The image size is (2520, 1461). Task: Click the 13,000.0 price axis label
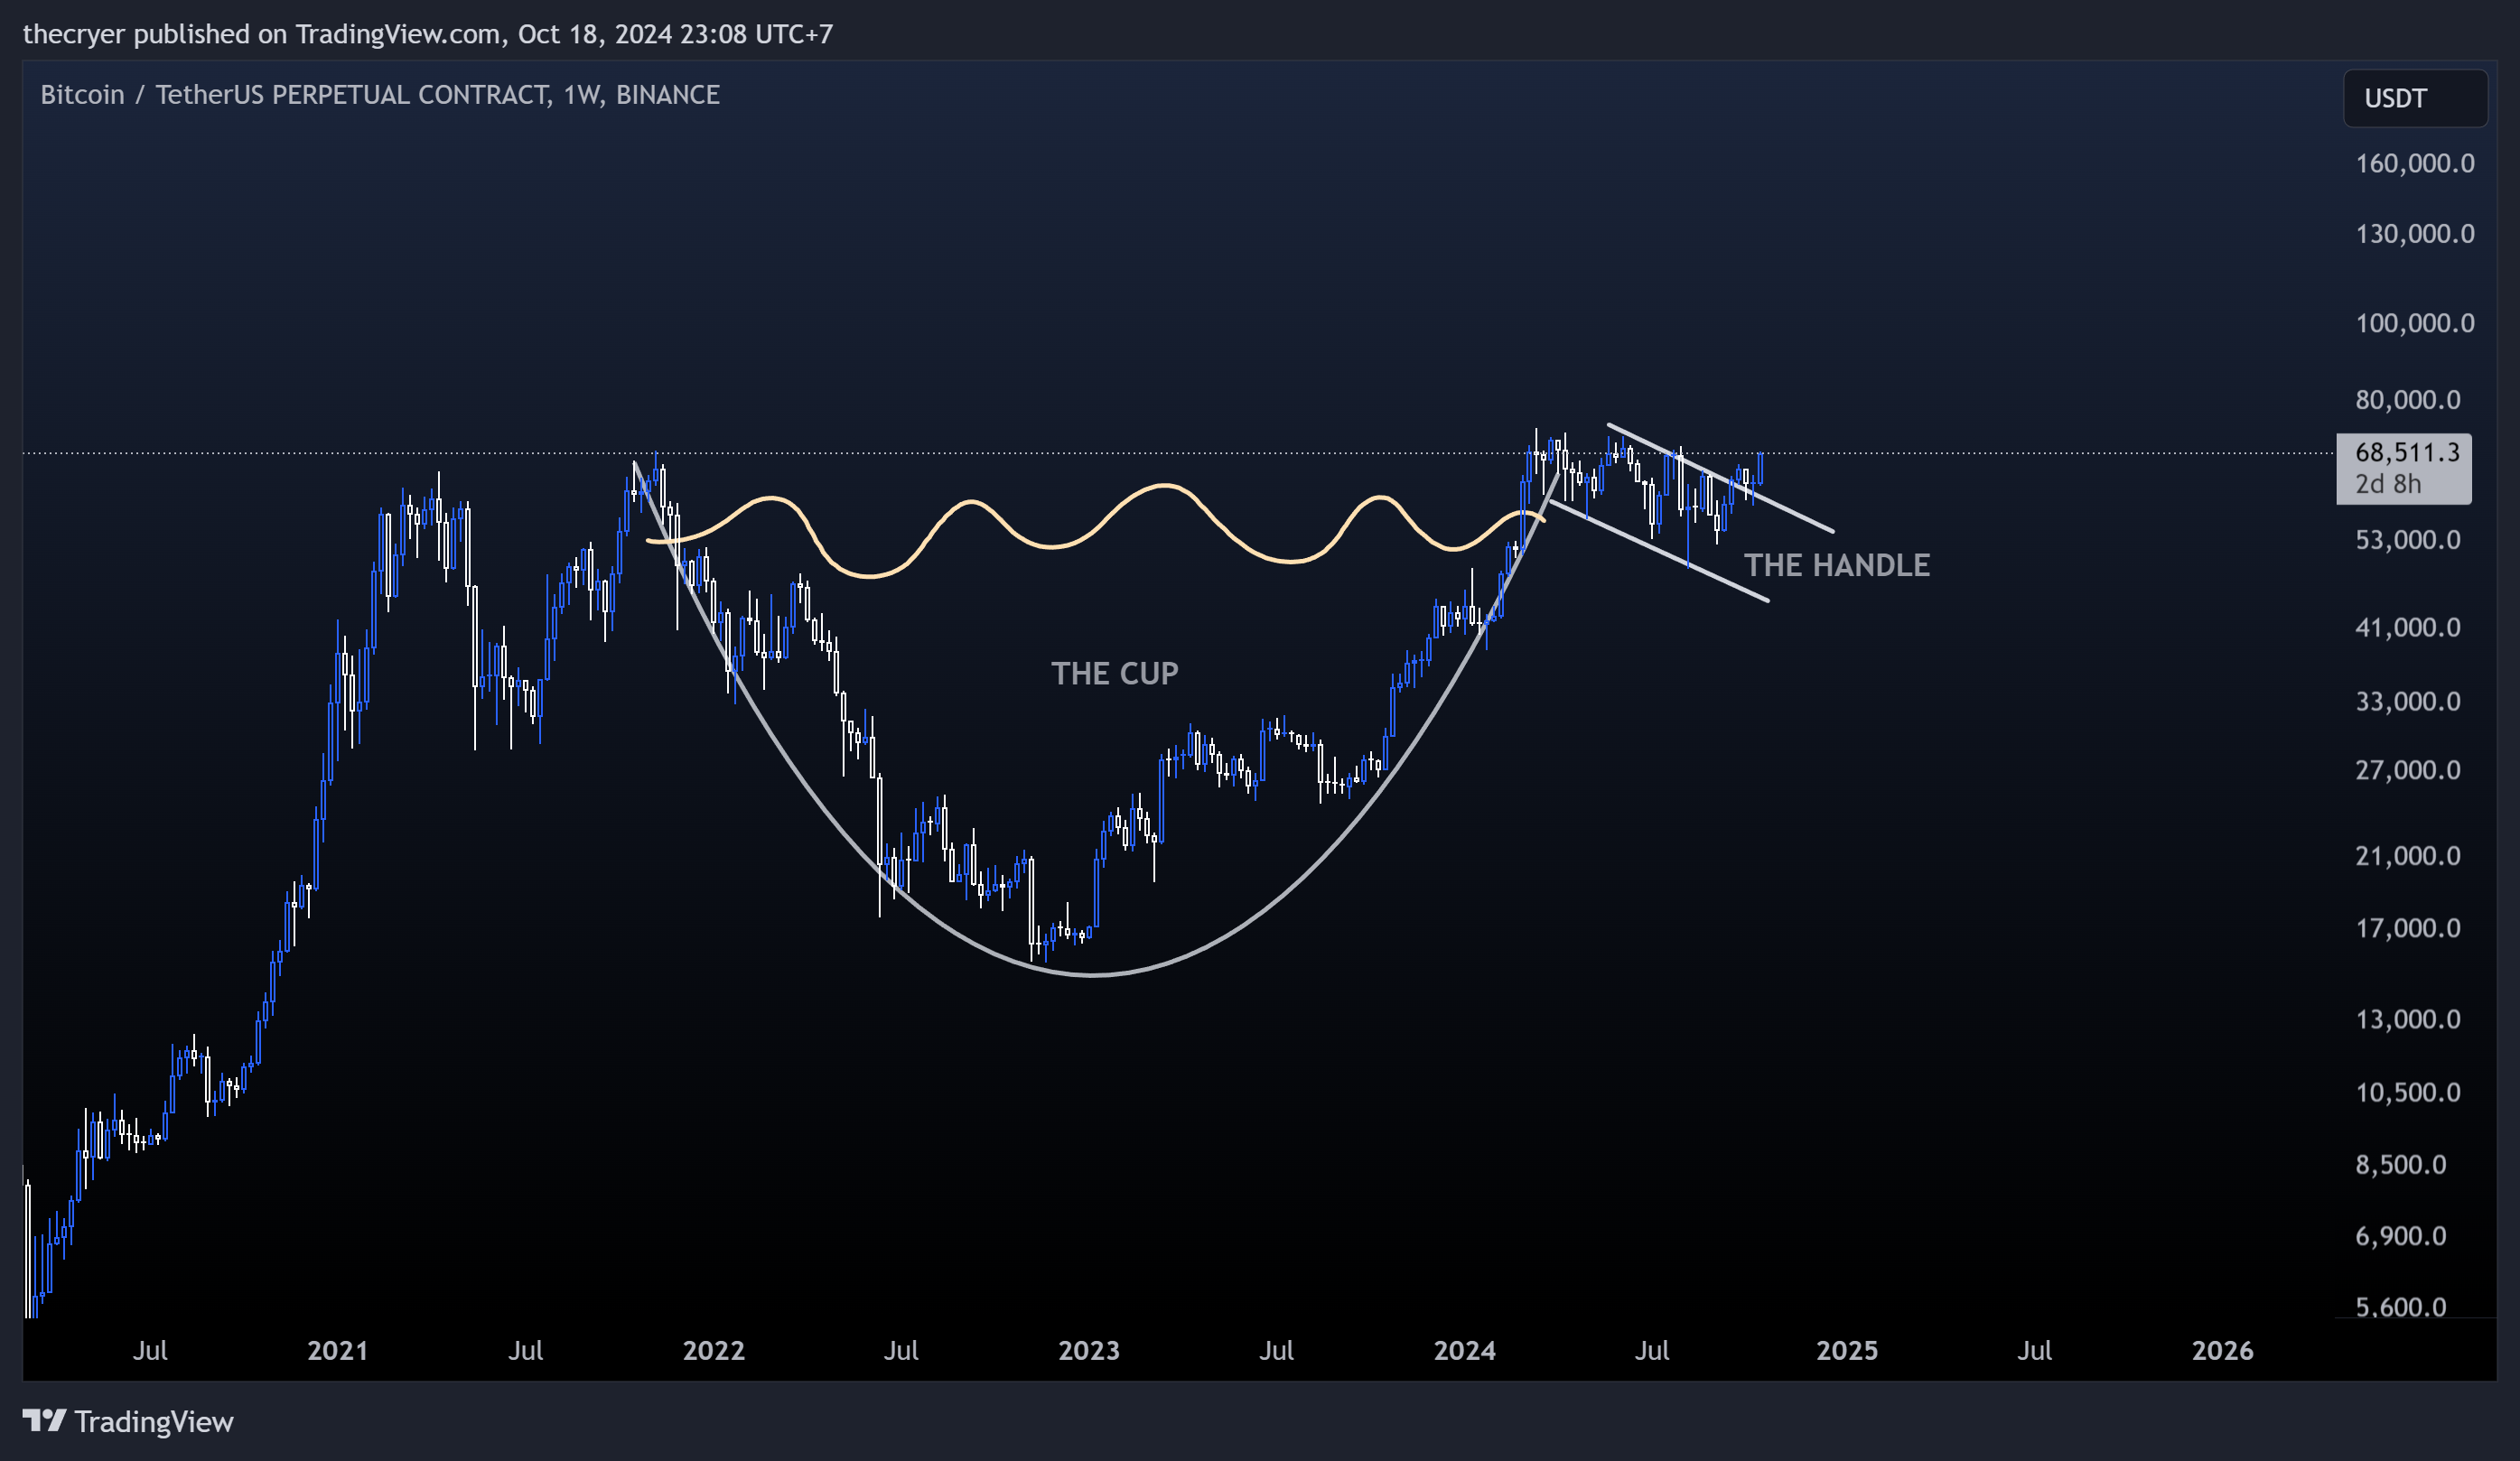pyautogui.click(x=2407, y=1019)
